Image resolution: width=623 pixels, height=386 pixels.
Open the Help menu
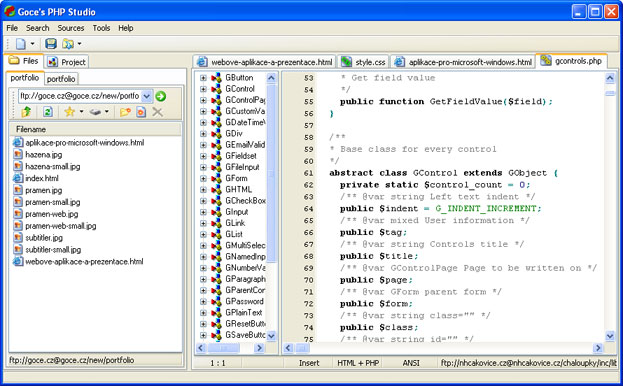click(x=126, y=28)
